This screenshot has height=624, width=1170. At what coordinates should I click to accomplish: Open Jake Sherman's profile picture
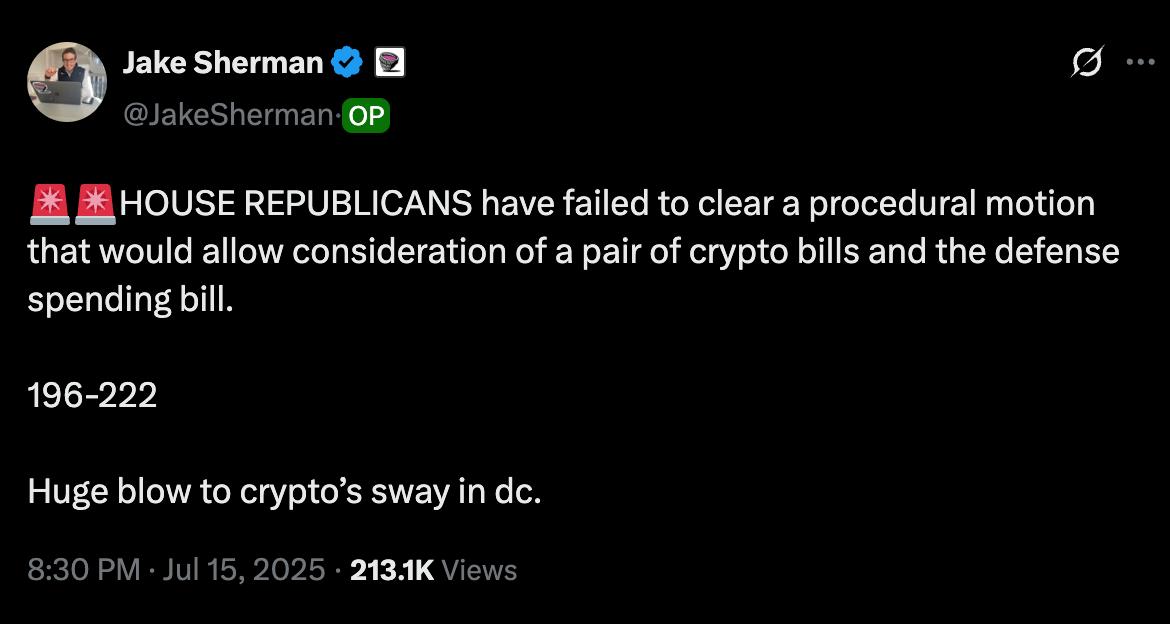tap(67, 82)
